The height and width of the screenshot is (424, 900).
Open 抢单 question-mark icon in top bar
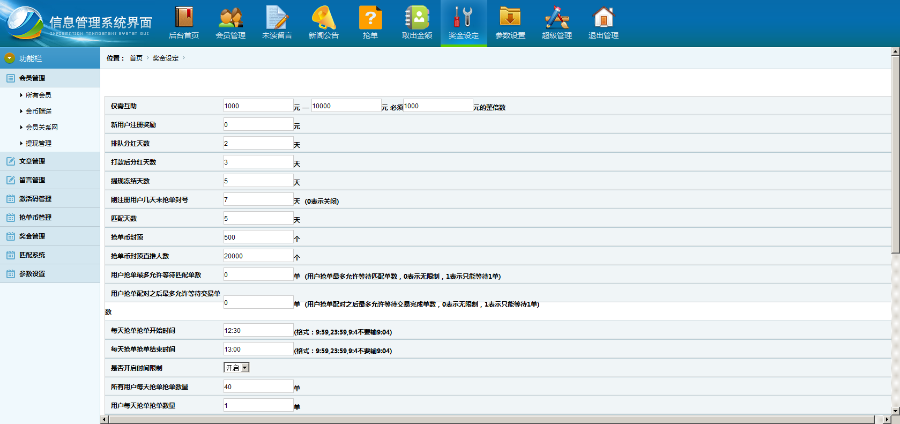(370, 17)
